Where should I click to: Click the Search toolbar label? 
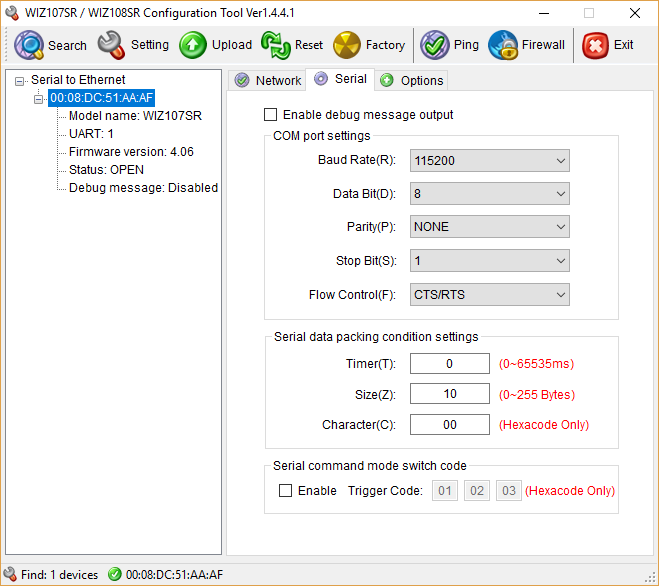67,45
